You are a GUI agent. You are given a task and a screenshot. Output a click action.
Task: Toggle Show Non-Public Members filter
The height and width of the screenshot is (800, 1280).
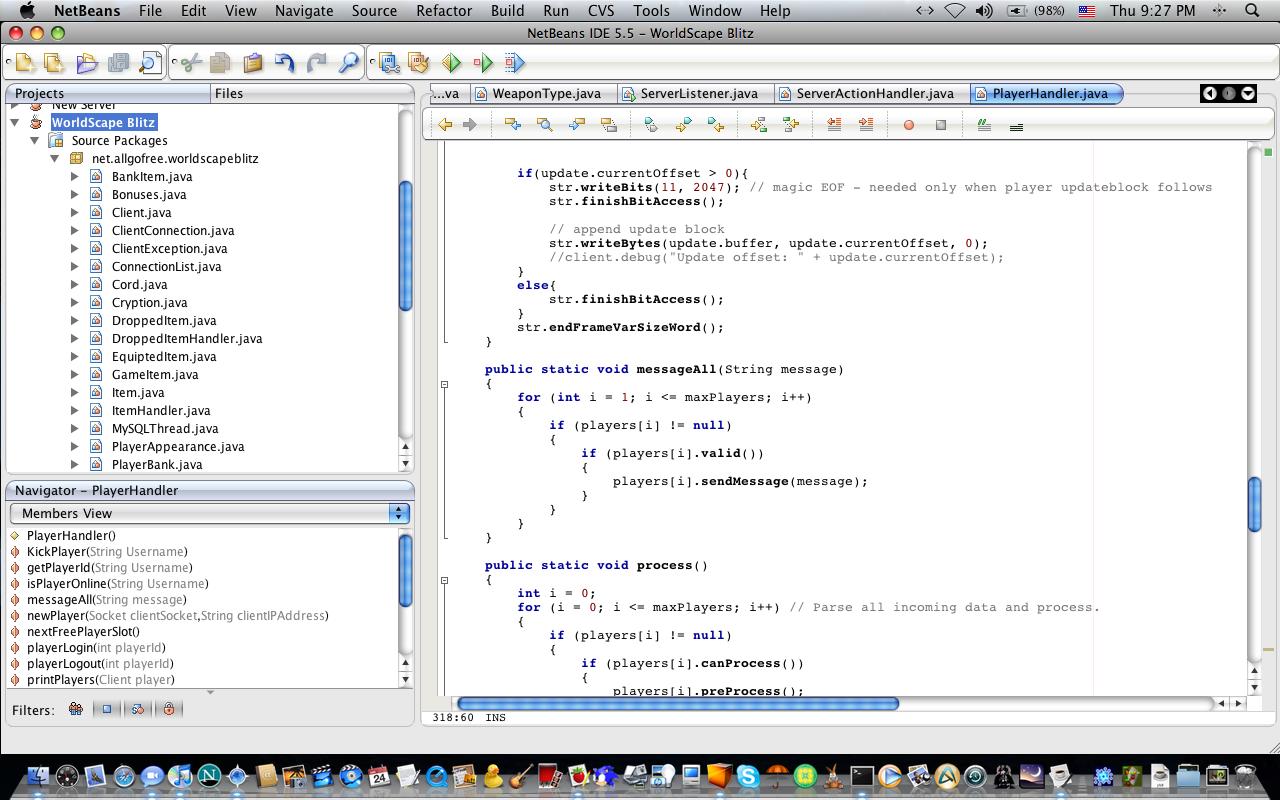coord(168,709)
